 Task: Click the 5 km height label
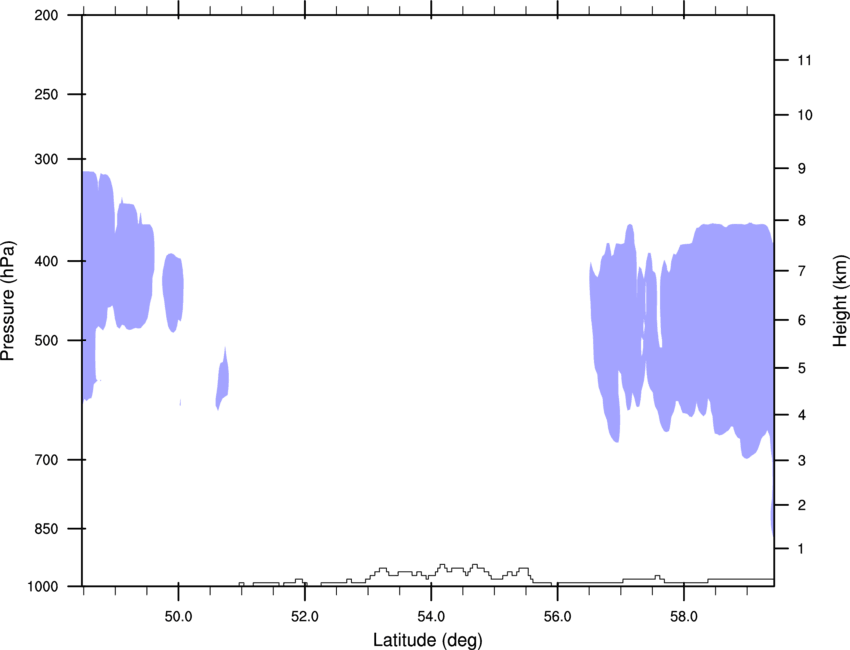802,368
